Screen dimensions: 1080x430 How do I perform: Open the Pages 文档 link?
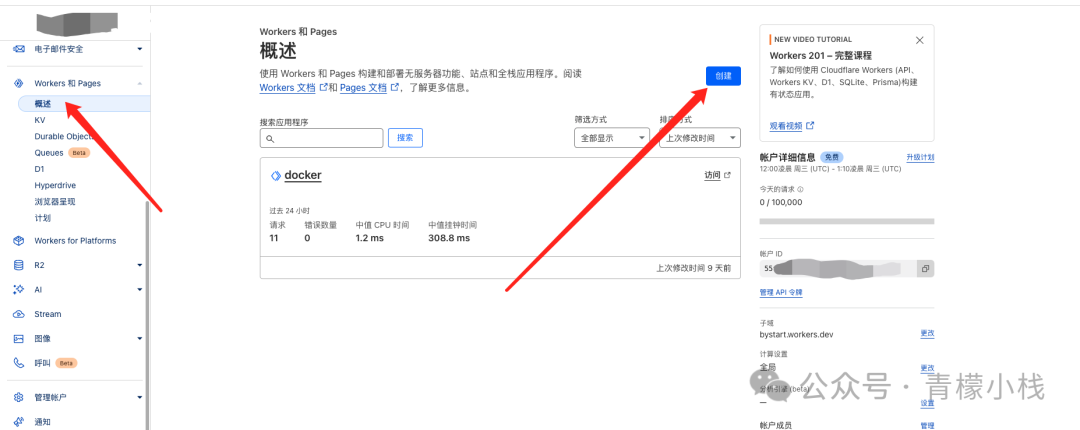pos(364,88)
